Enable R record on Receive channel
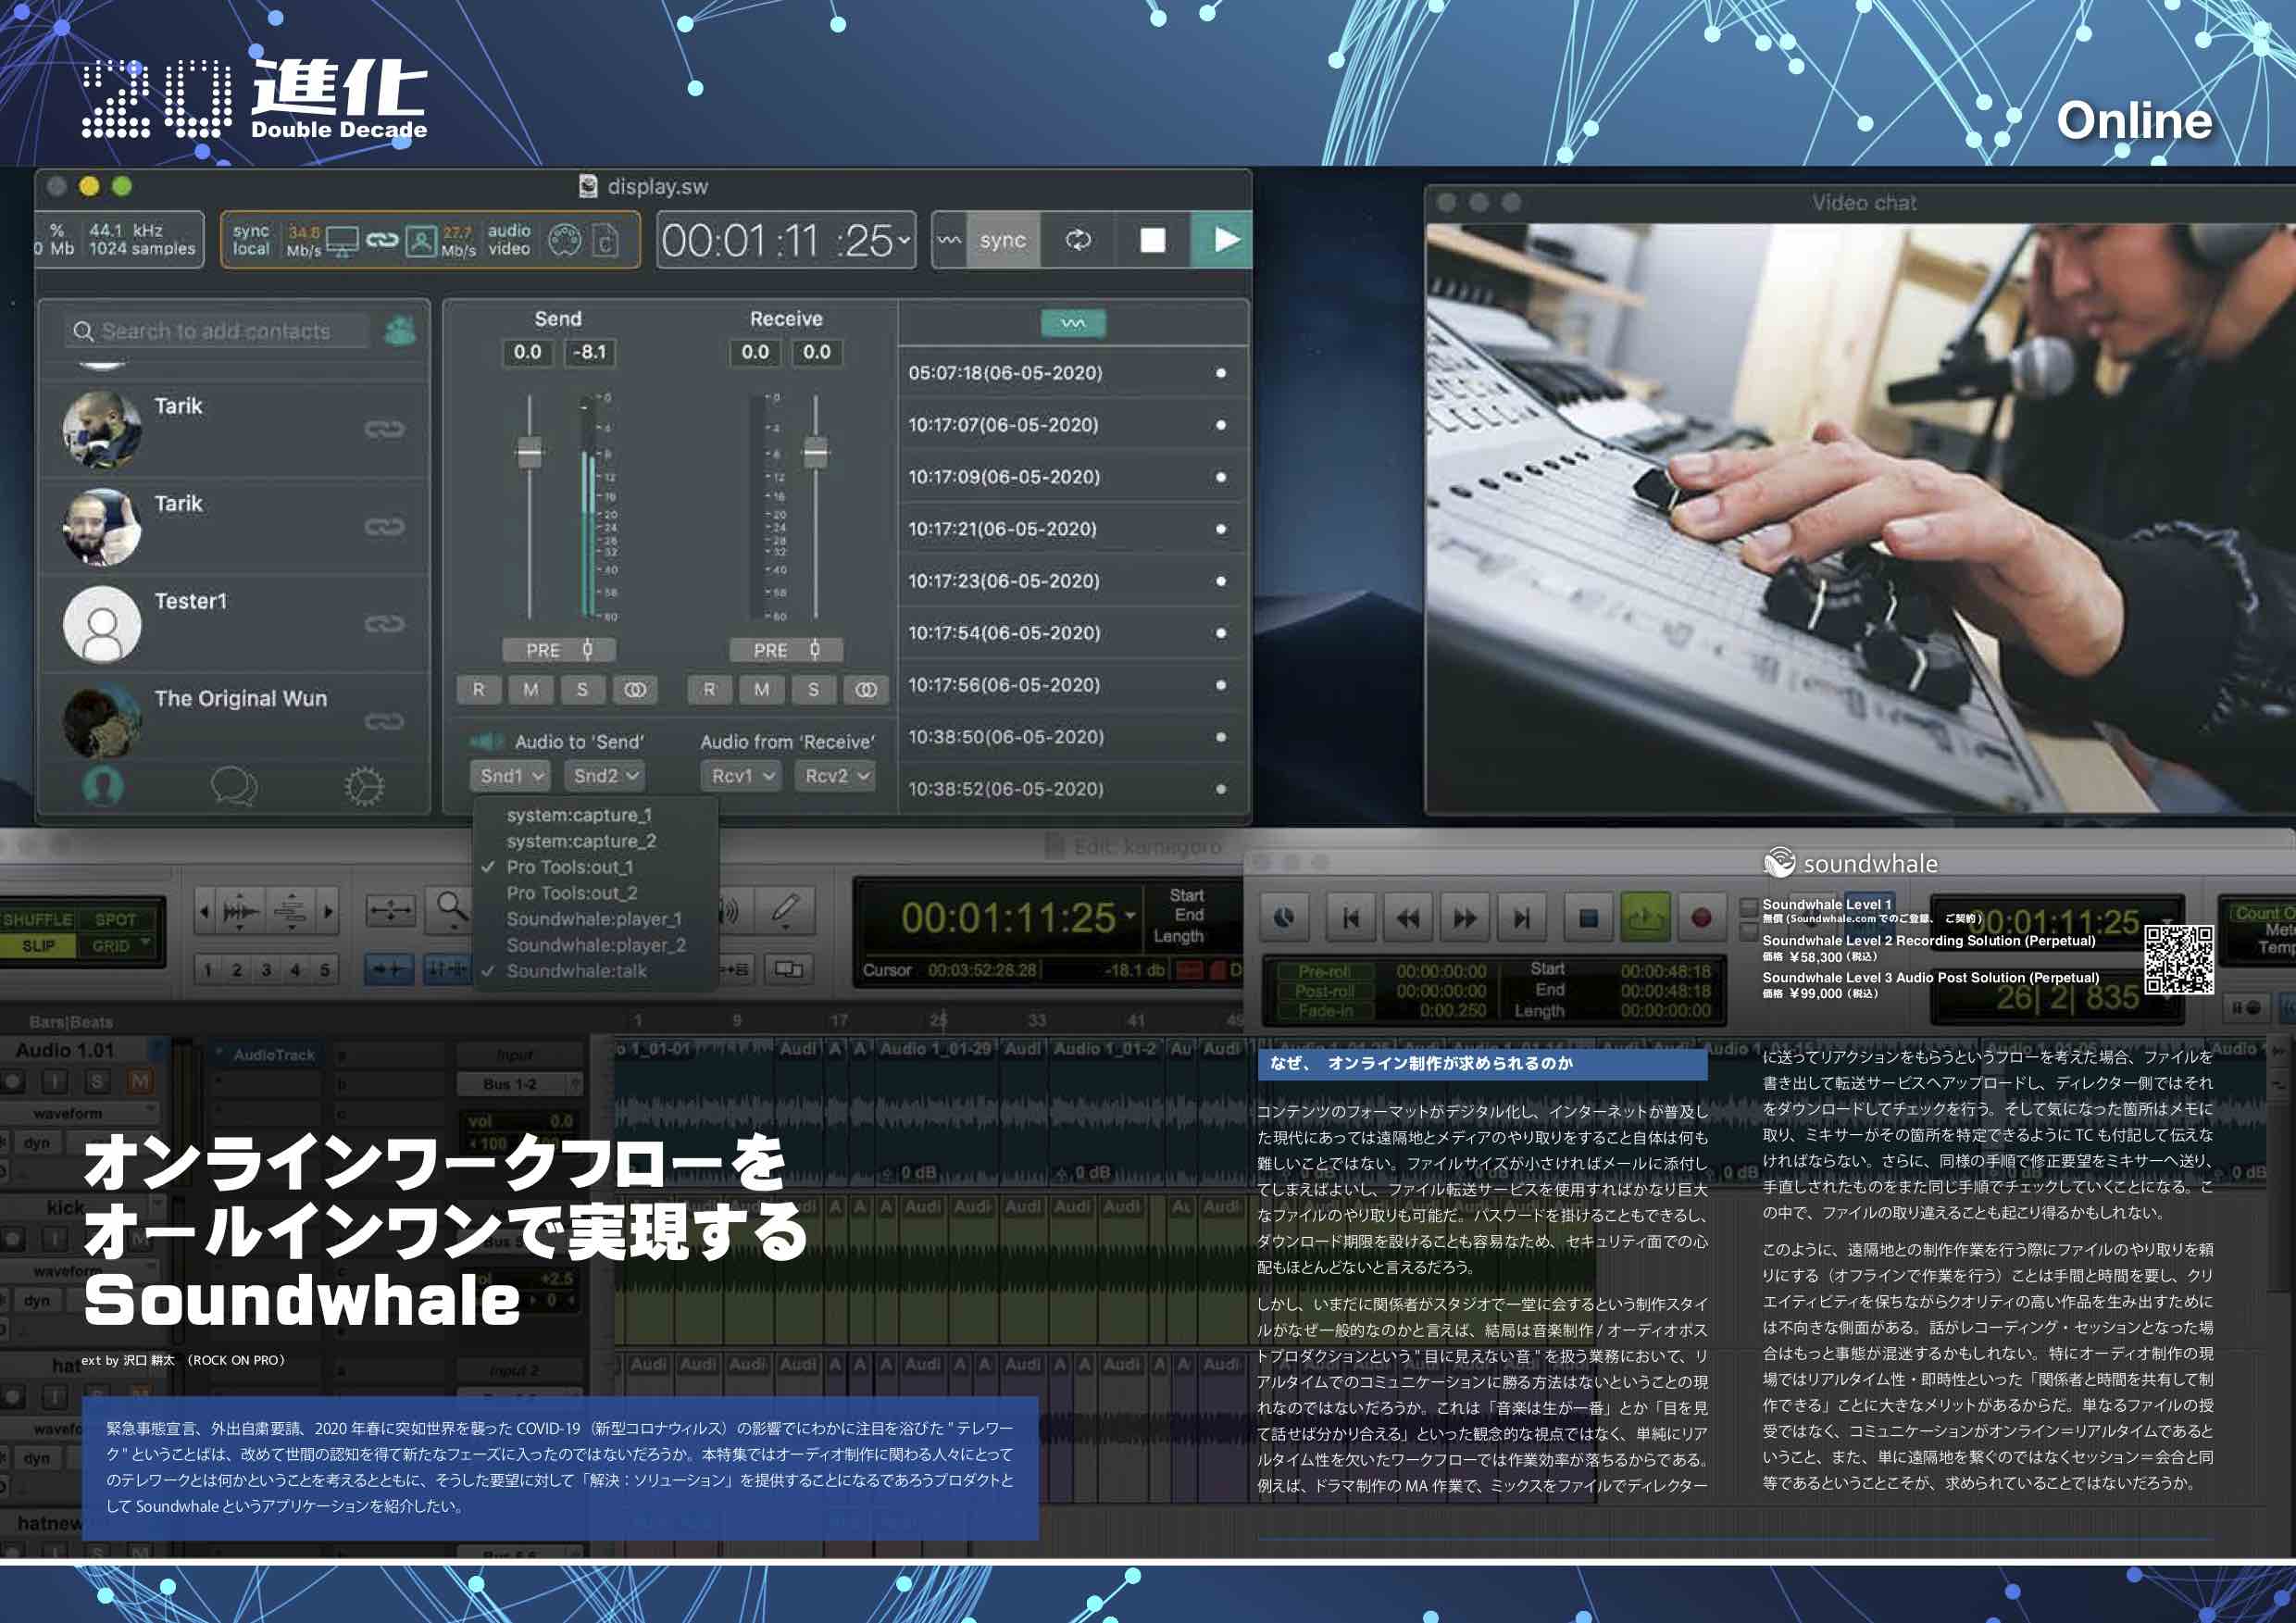The image size is (2296, 1623). [x=709, y=690]
